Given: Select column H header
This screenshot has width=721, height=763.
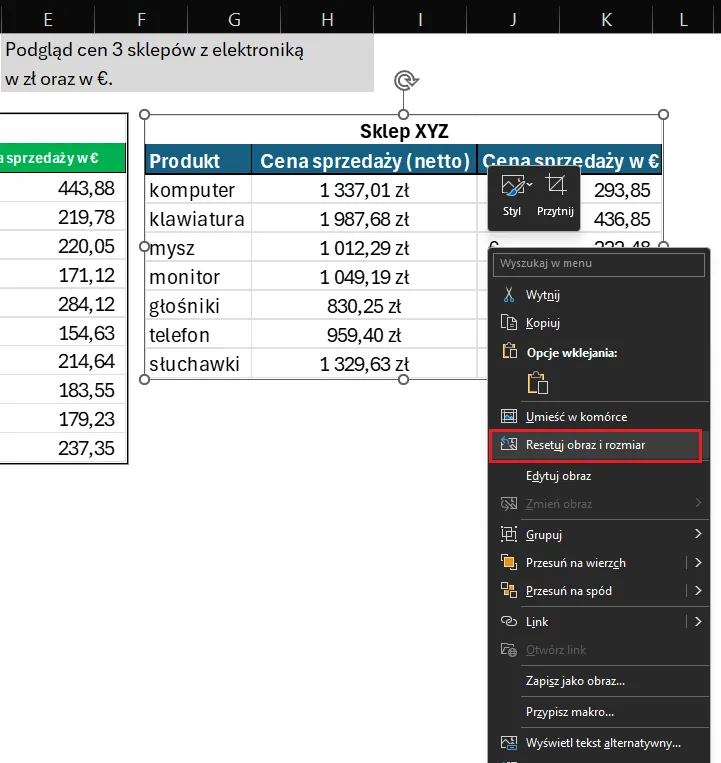Looking at the screenshot, I should click(x=328, y=17).
